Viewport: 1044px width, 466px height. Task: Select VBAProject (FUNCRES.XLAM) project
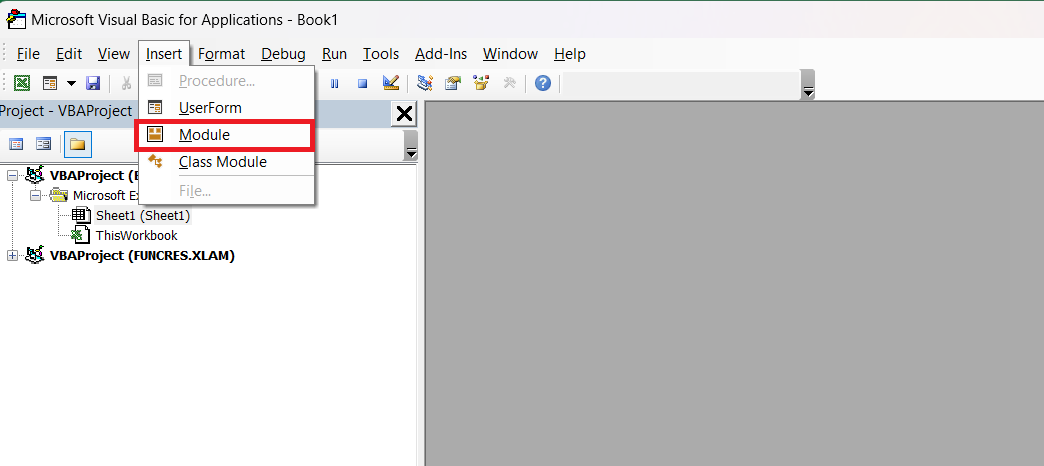(x=142, y=256)
